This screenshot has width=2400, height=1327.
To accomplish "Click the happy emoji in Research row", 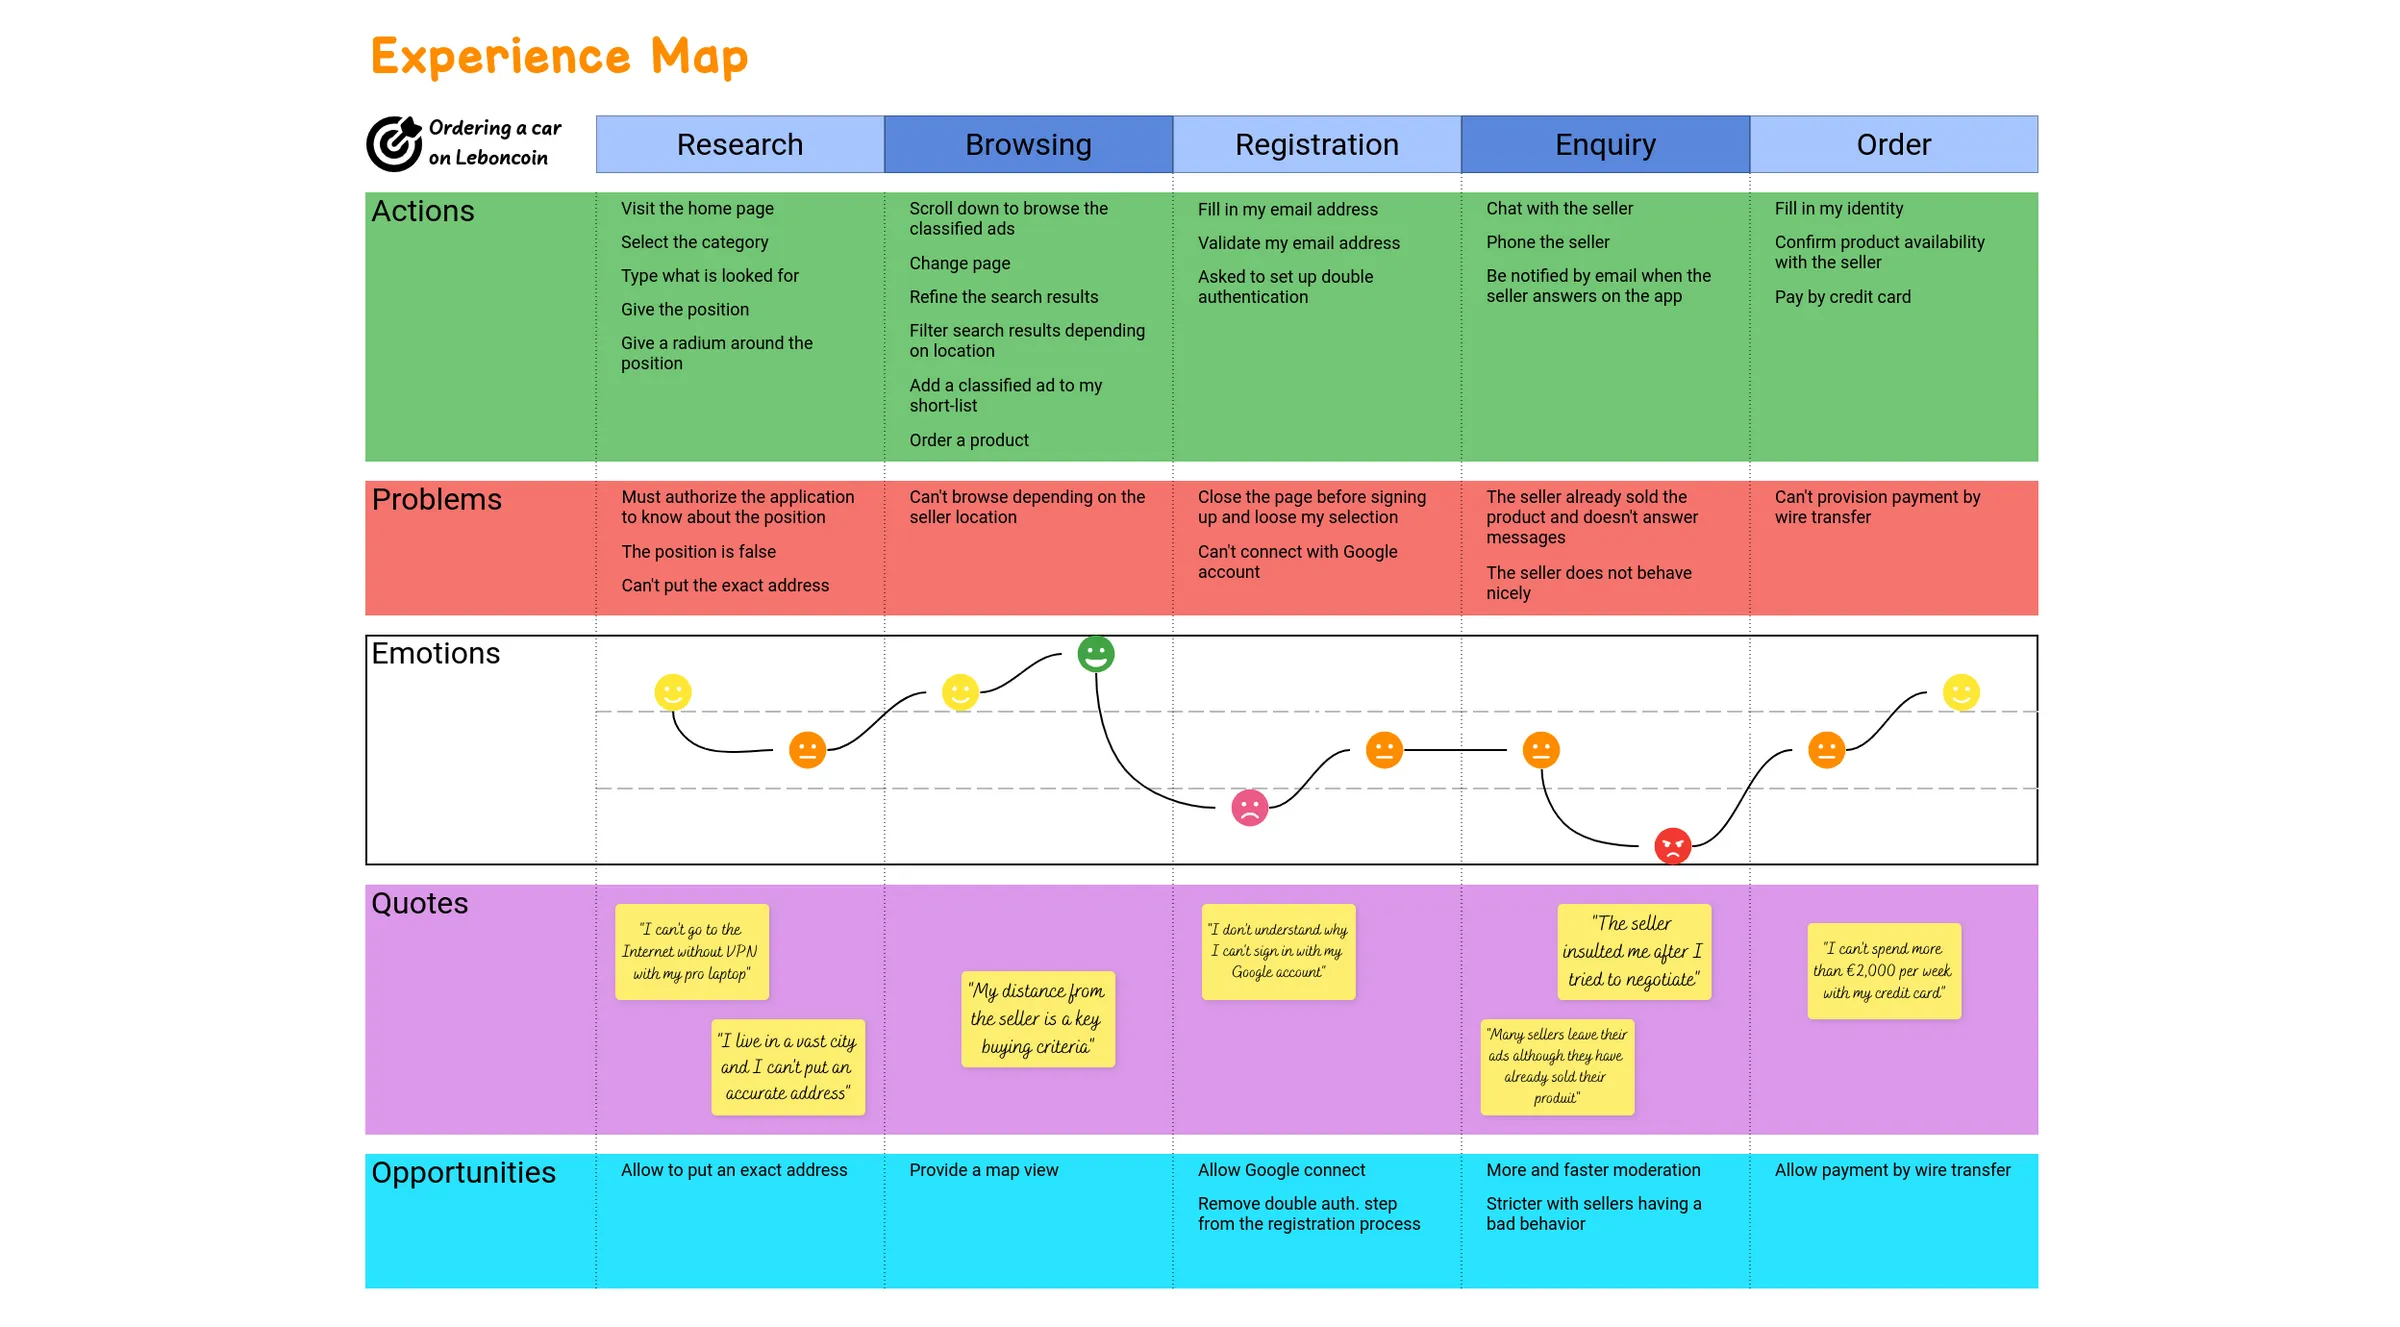I will (x=668, y=693).
